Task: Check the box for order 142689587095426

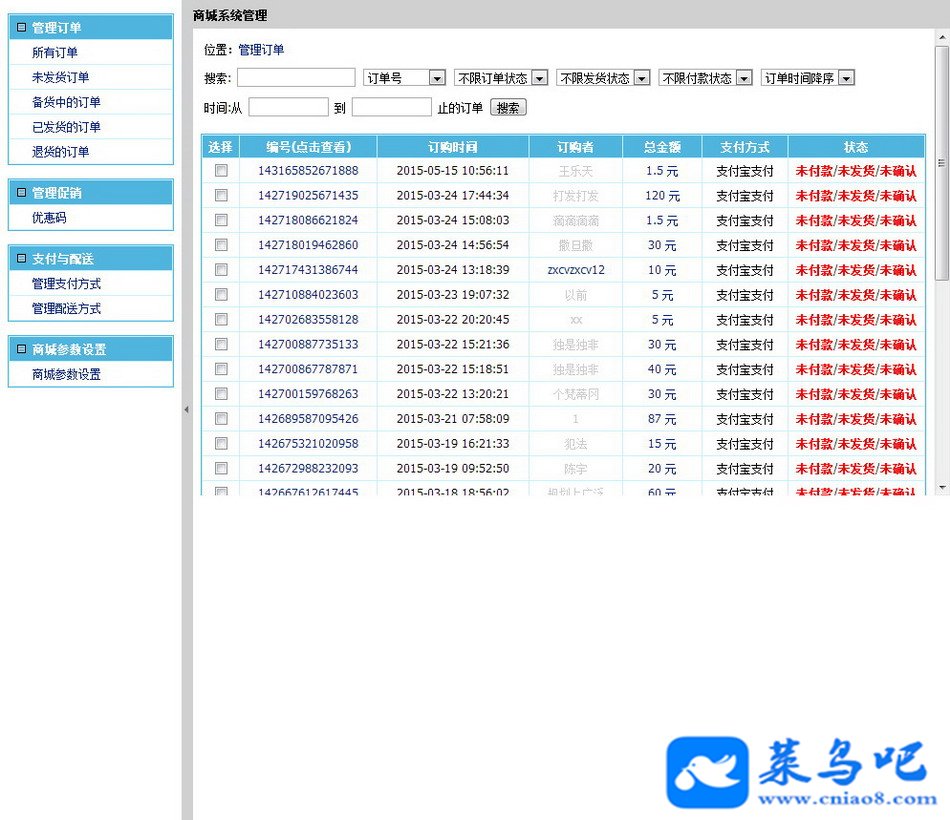Action: pos(221,419)
